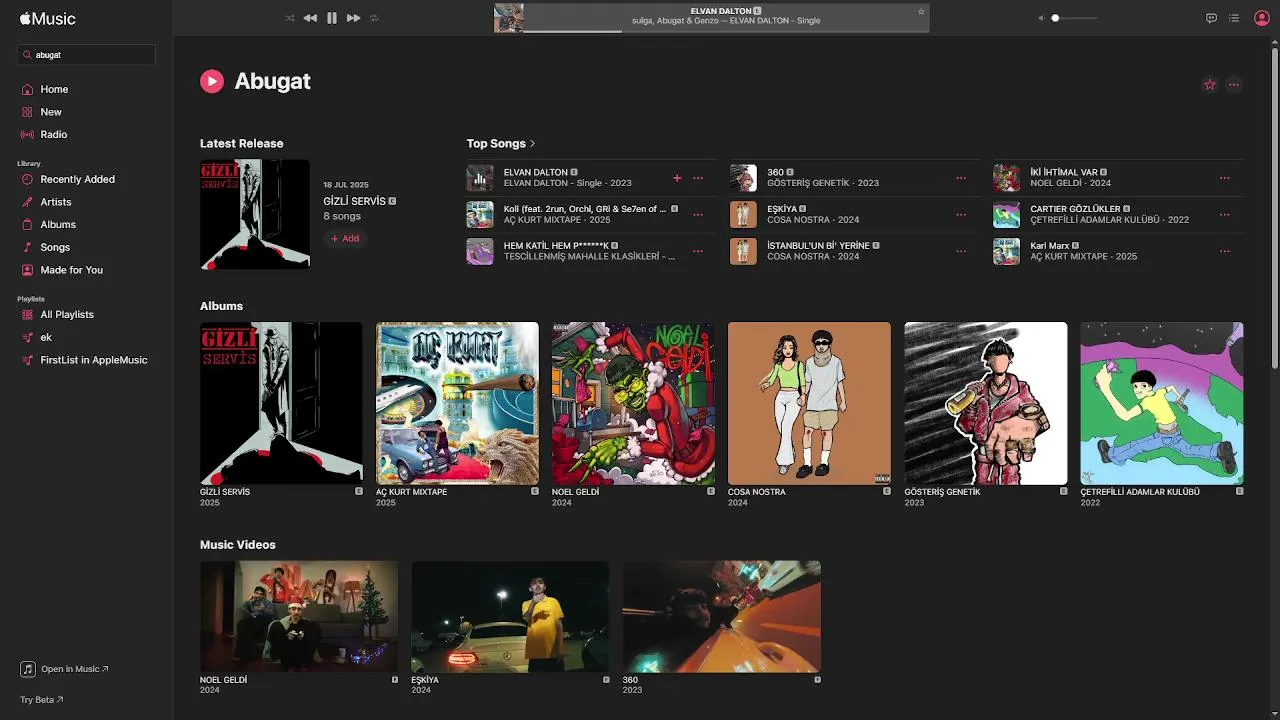Viewport: 1280px width, 720px height.
Task: Open GİZLİ SERVİS cover in Albums row
Action: [x=281, y=403]
